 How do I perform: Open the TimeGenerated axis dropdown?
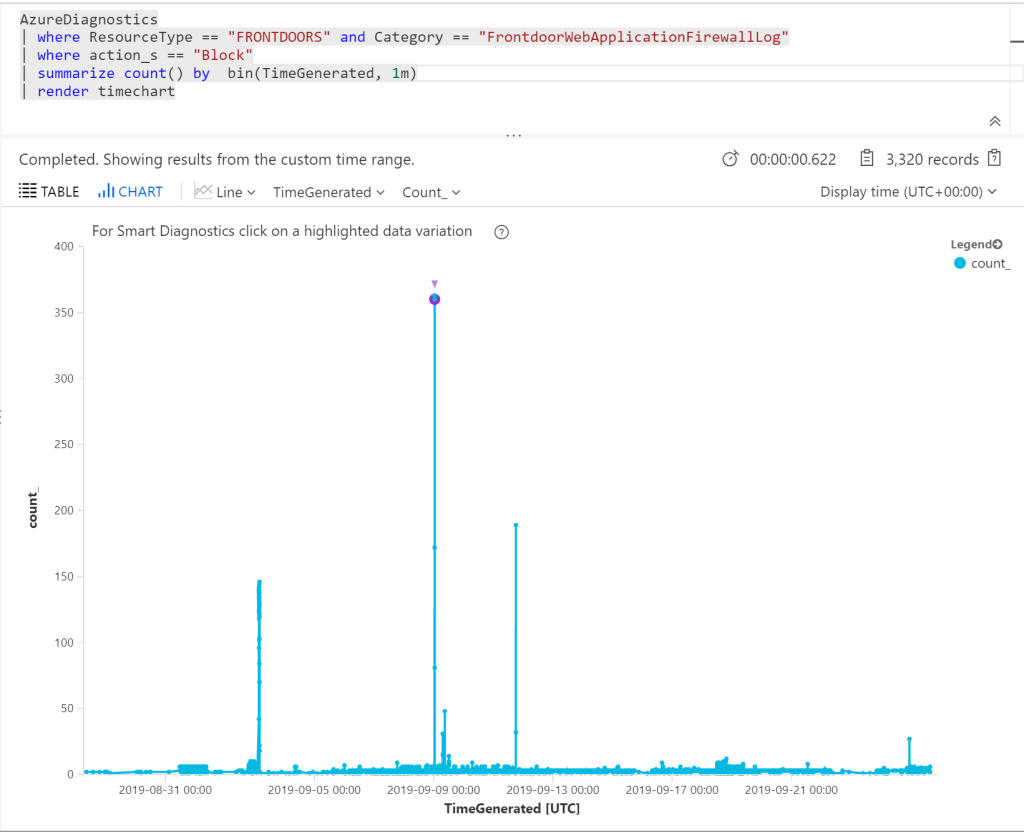(x=328, y=191)
